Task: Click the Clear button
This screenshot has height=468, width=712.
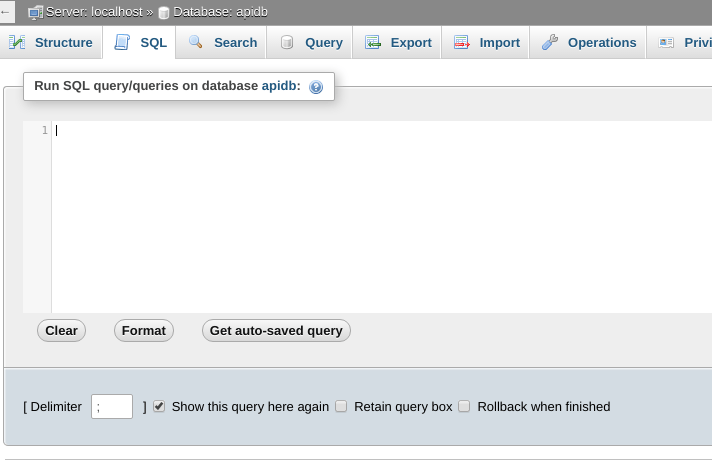Action: (61, 330)
